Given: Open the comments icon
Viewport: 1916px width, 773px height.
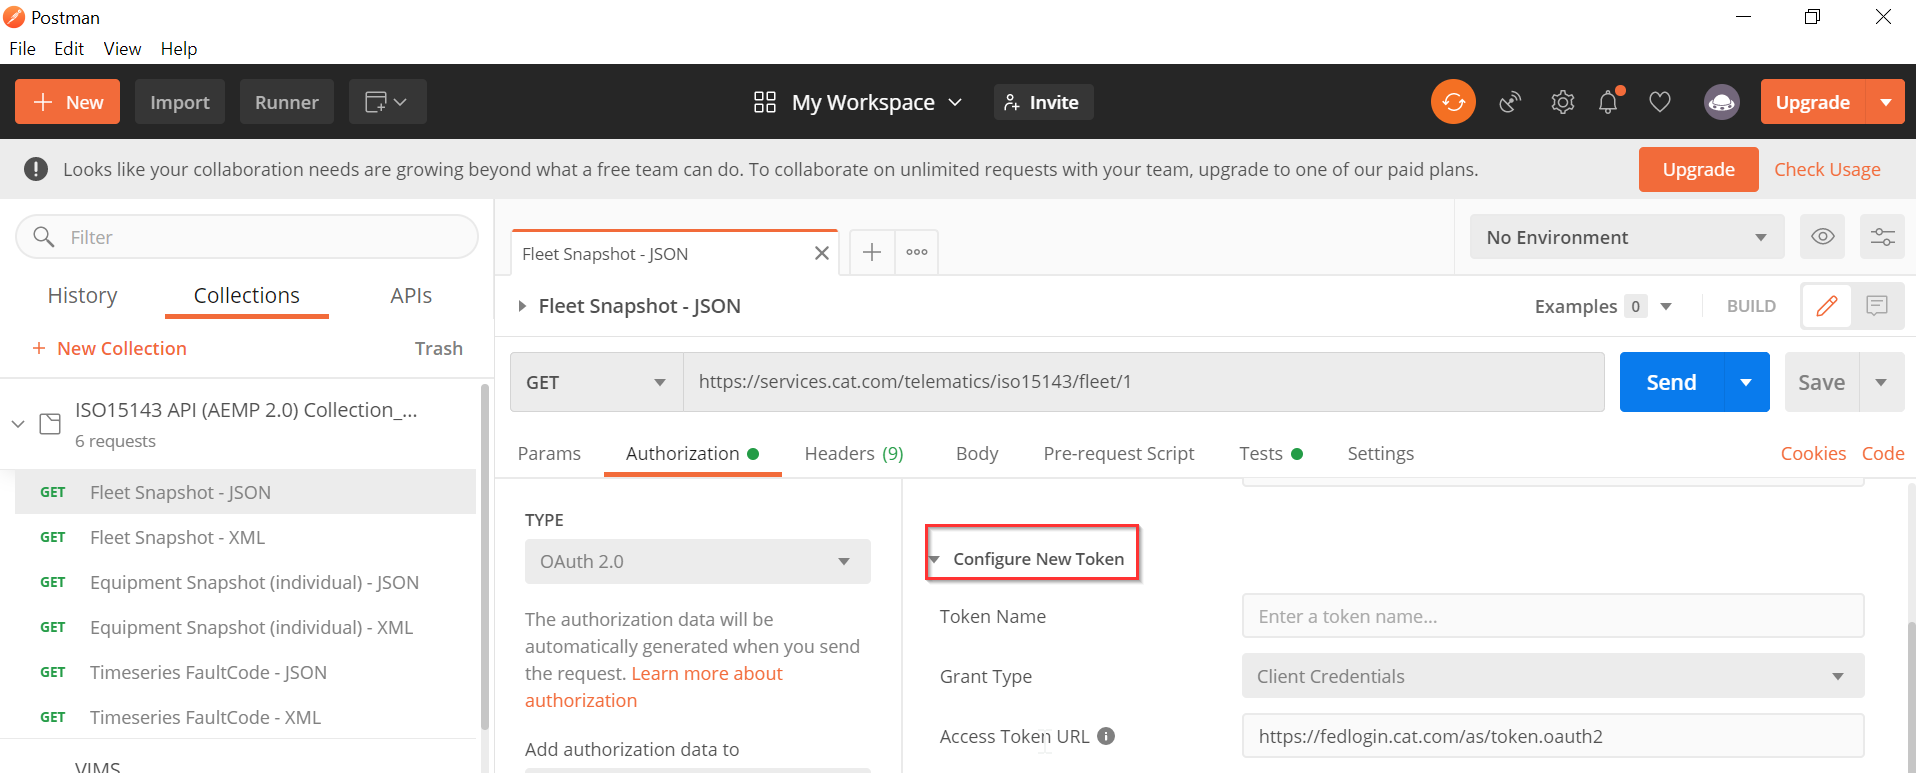Looking at the screenshot, I should 1877,306.
